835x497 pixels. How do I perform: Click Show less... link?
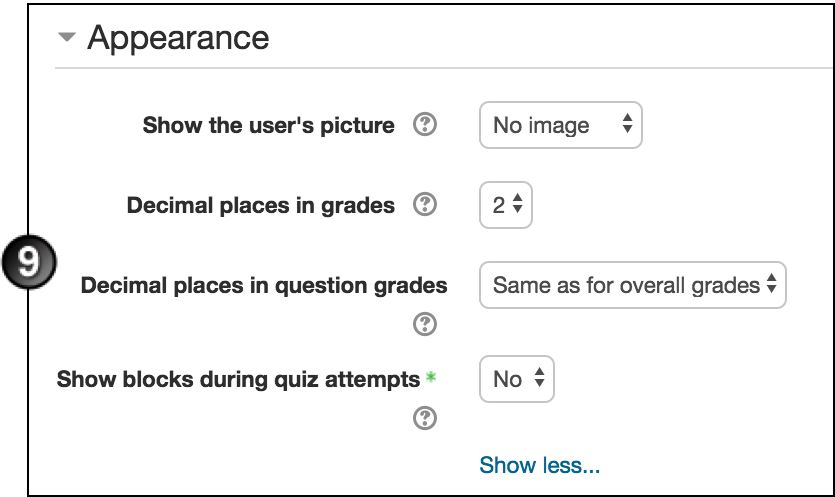[x=539, y=465]
